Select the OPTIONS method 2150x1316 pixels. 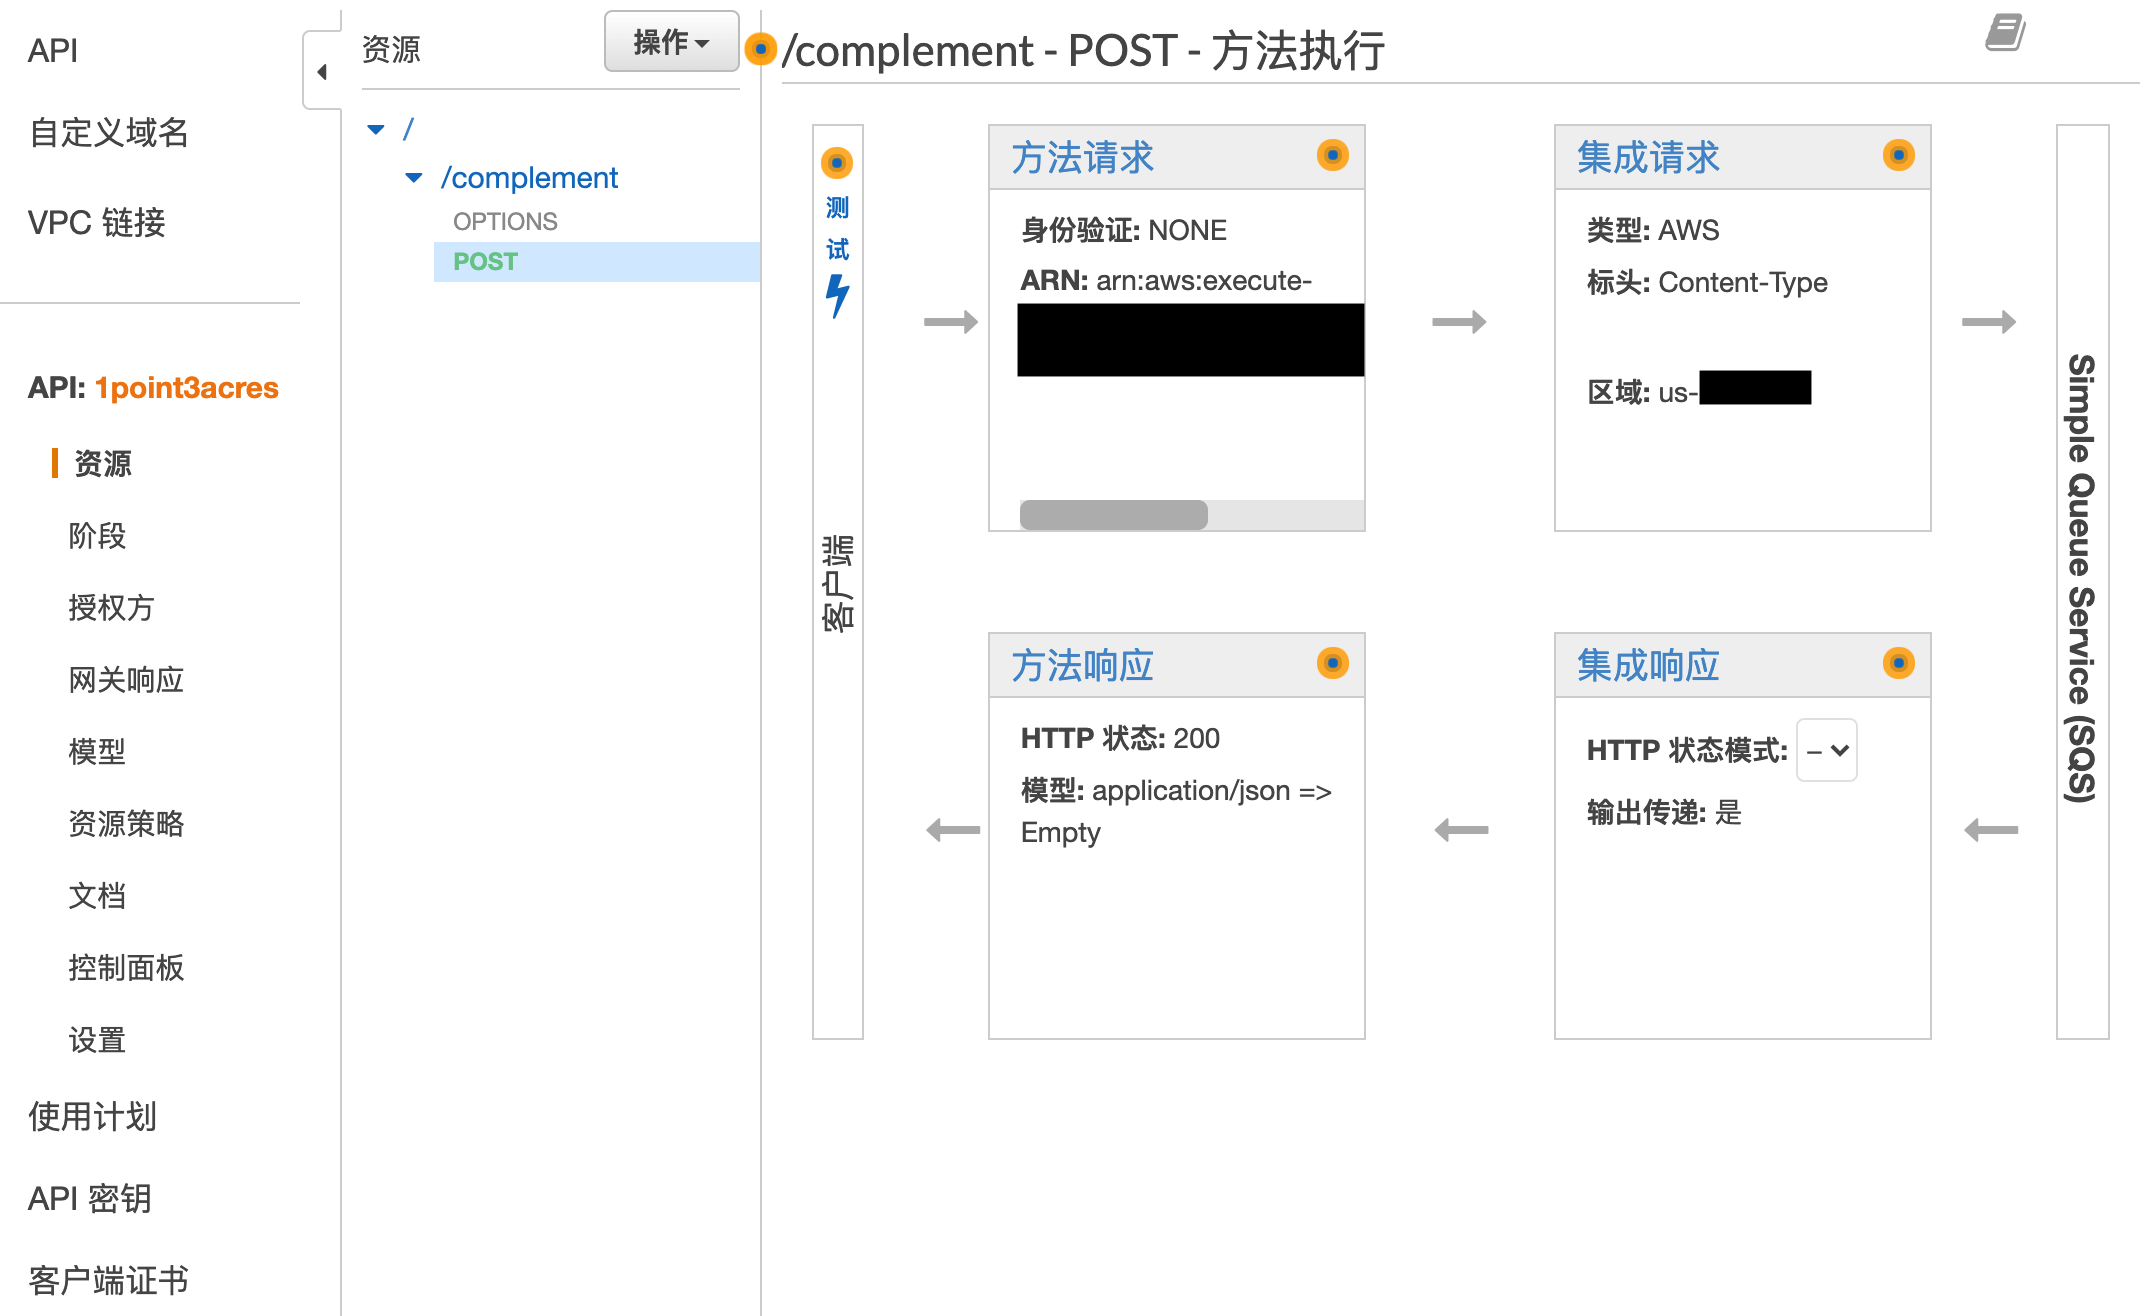point(505,221)
